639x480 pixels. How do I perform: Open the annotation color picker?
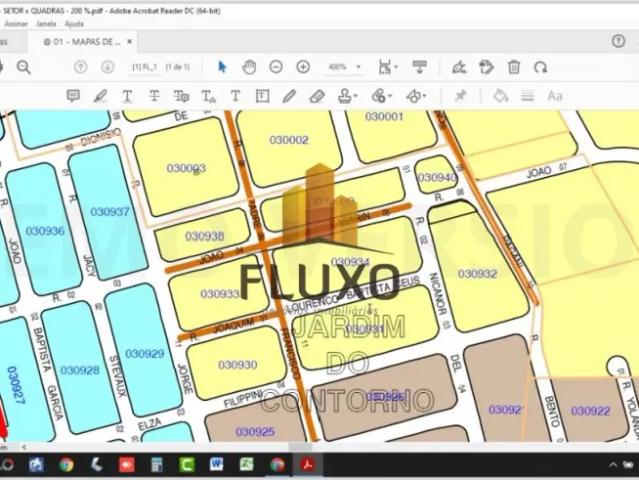point(501,96)
